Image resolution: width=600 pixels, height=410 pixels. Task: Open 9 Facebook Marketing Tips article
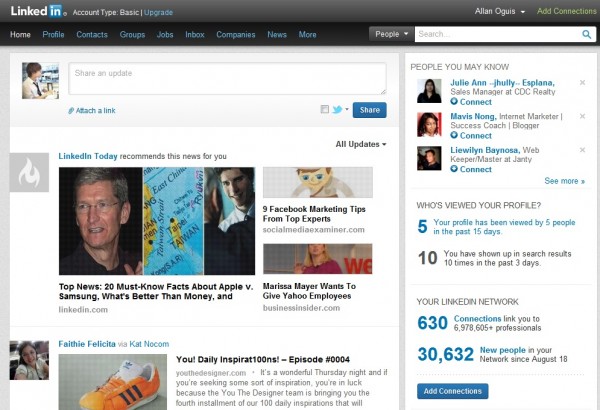pyautogui.click(x=314, y=214)
